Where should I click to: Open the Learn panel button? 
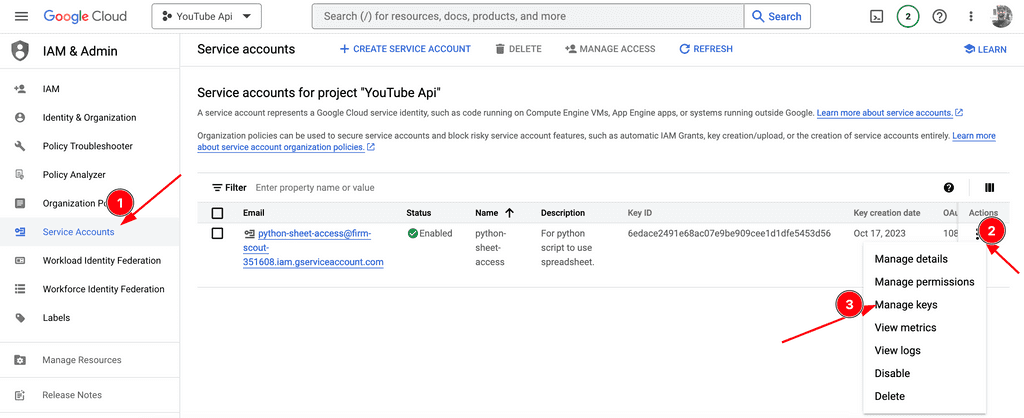[985, 49]
